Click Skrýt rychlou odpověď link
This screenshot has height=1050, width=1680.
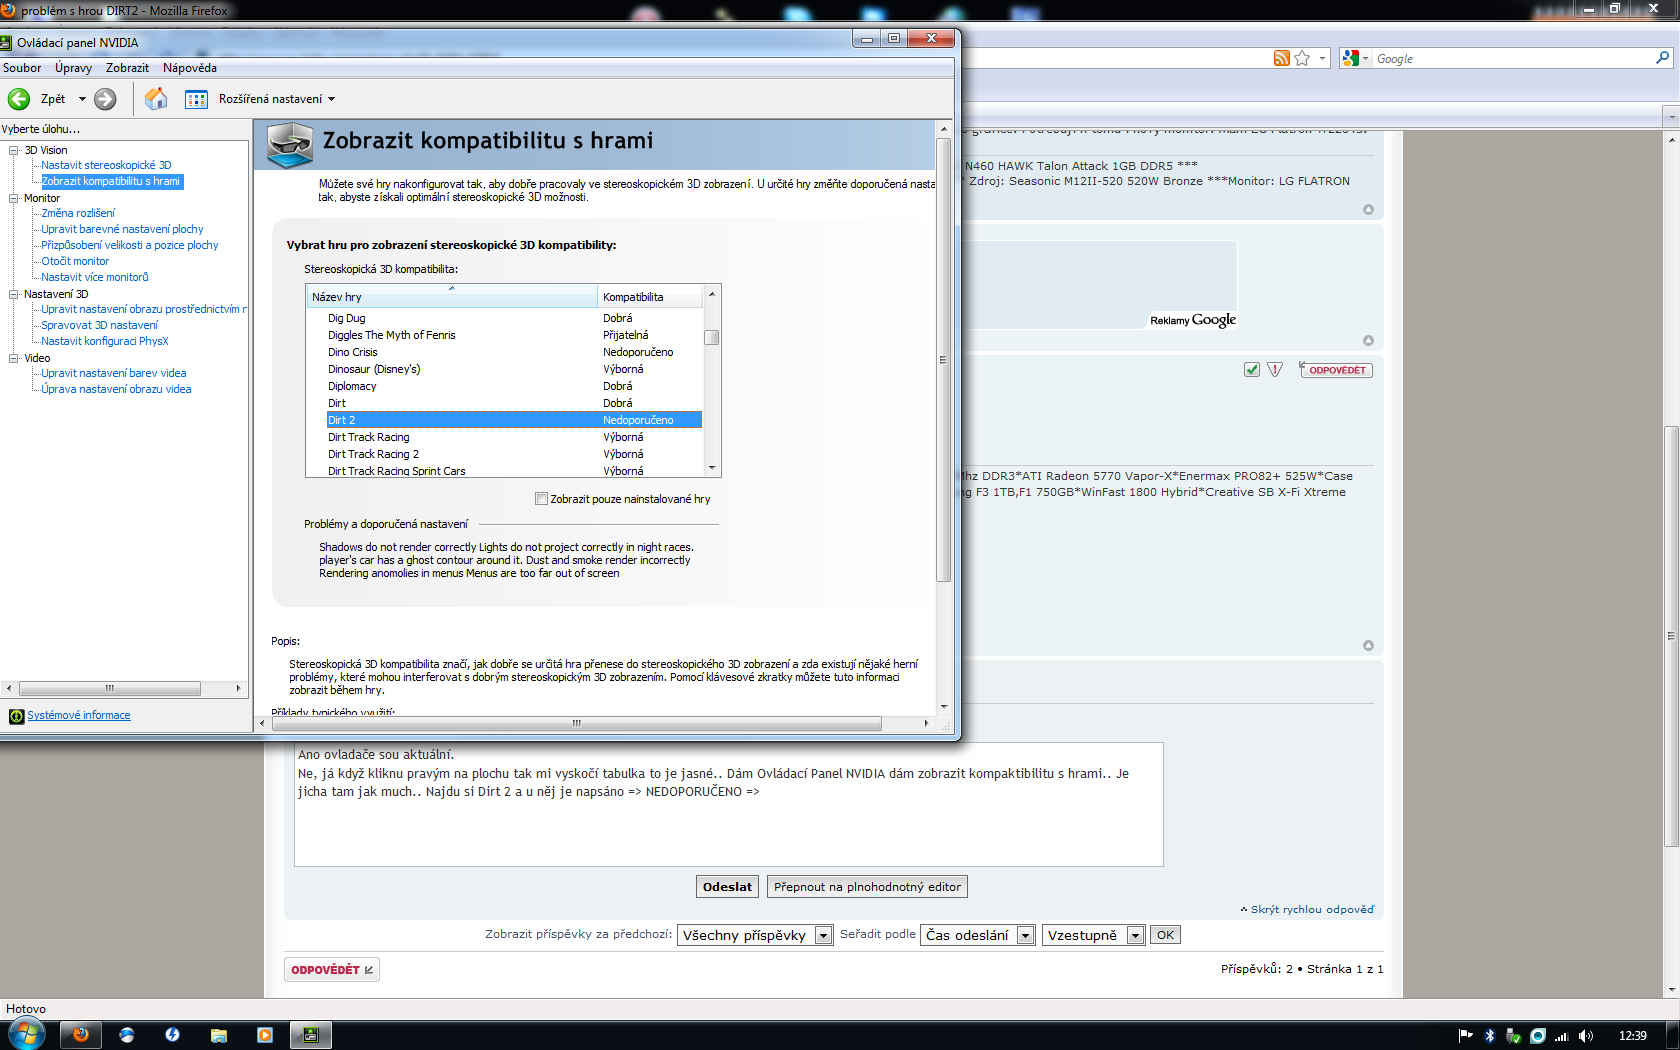(1312, 910)
